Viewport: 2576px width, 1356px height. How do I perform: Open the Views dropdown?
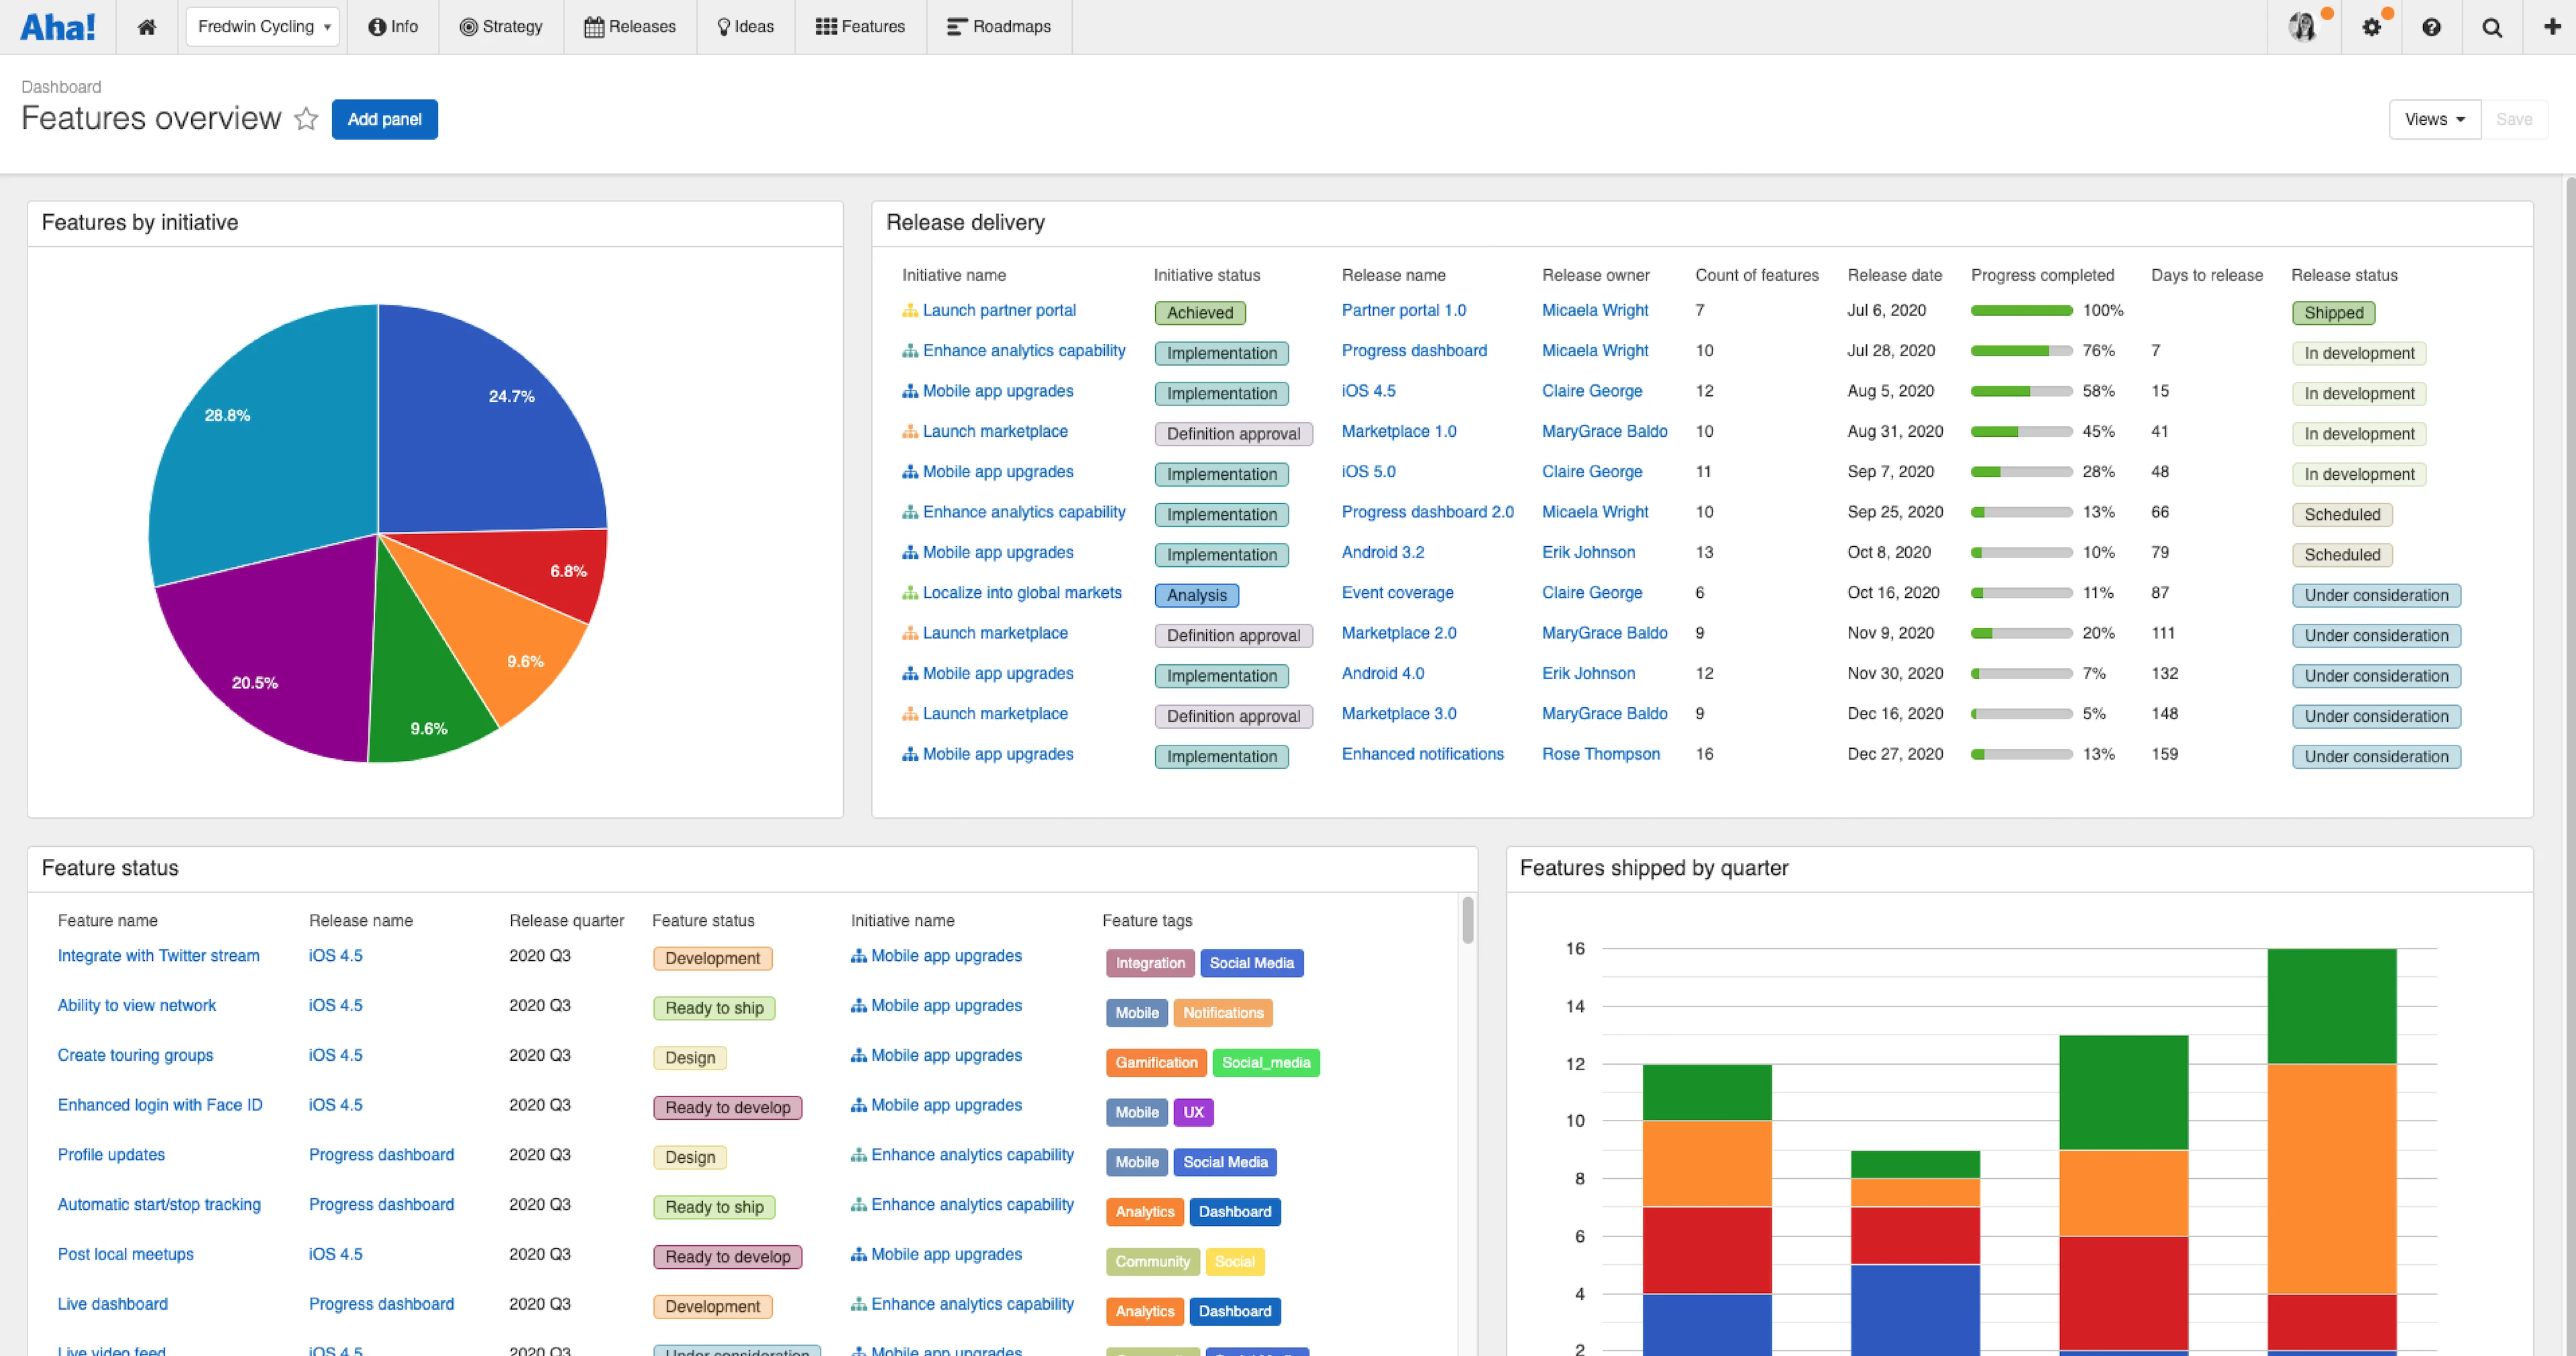(2433, 120)
